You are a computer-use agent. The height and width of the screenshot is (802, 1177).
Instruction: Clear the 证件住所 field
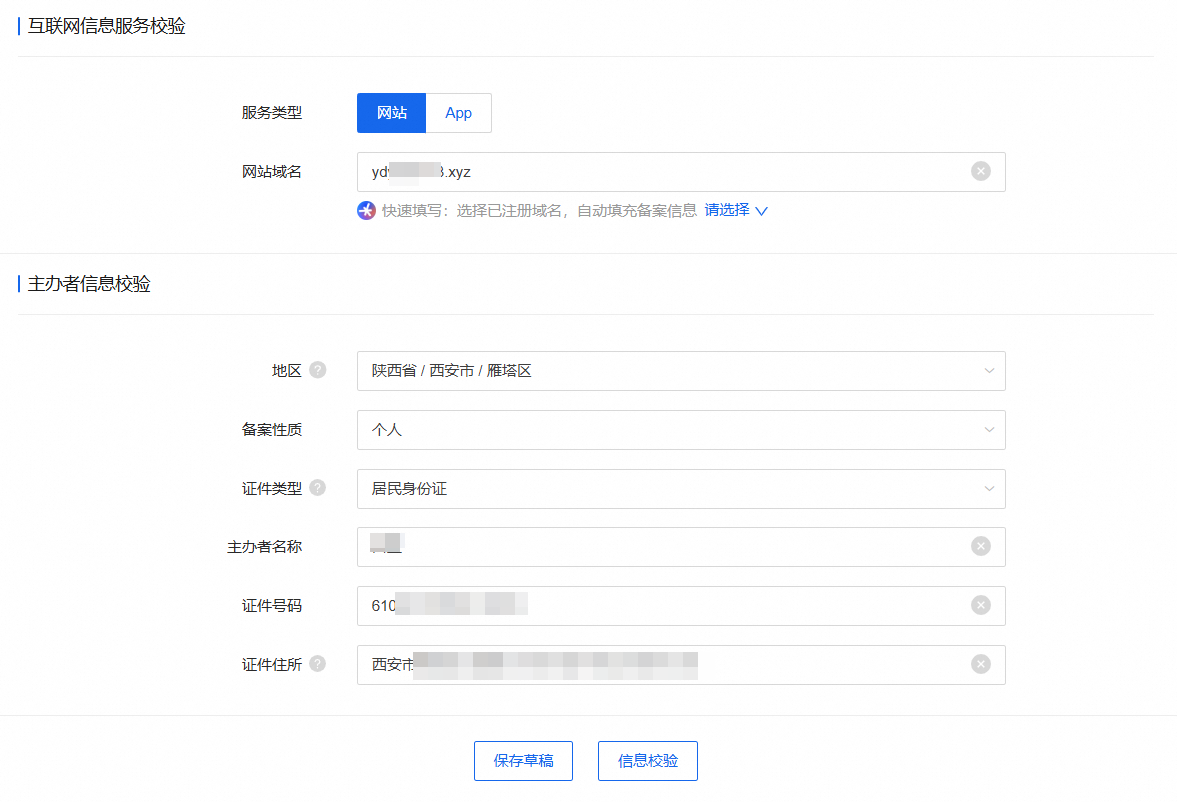[x=980, y=664]
